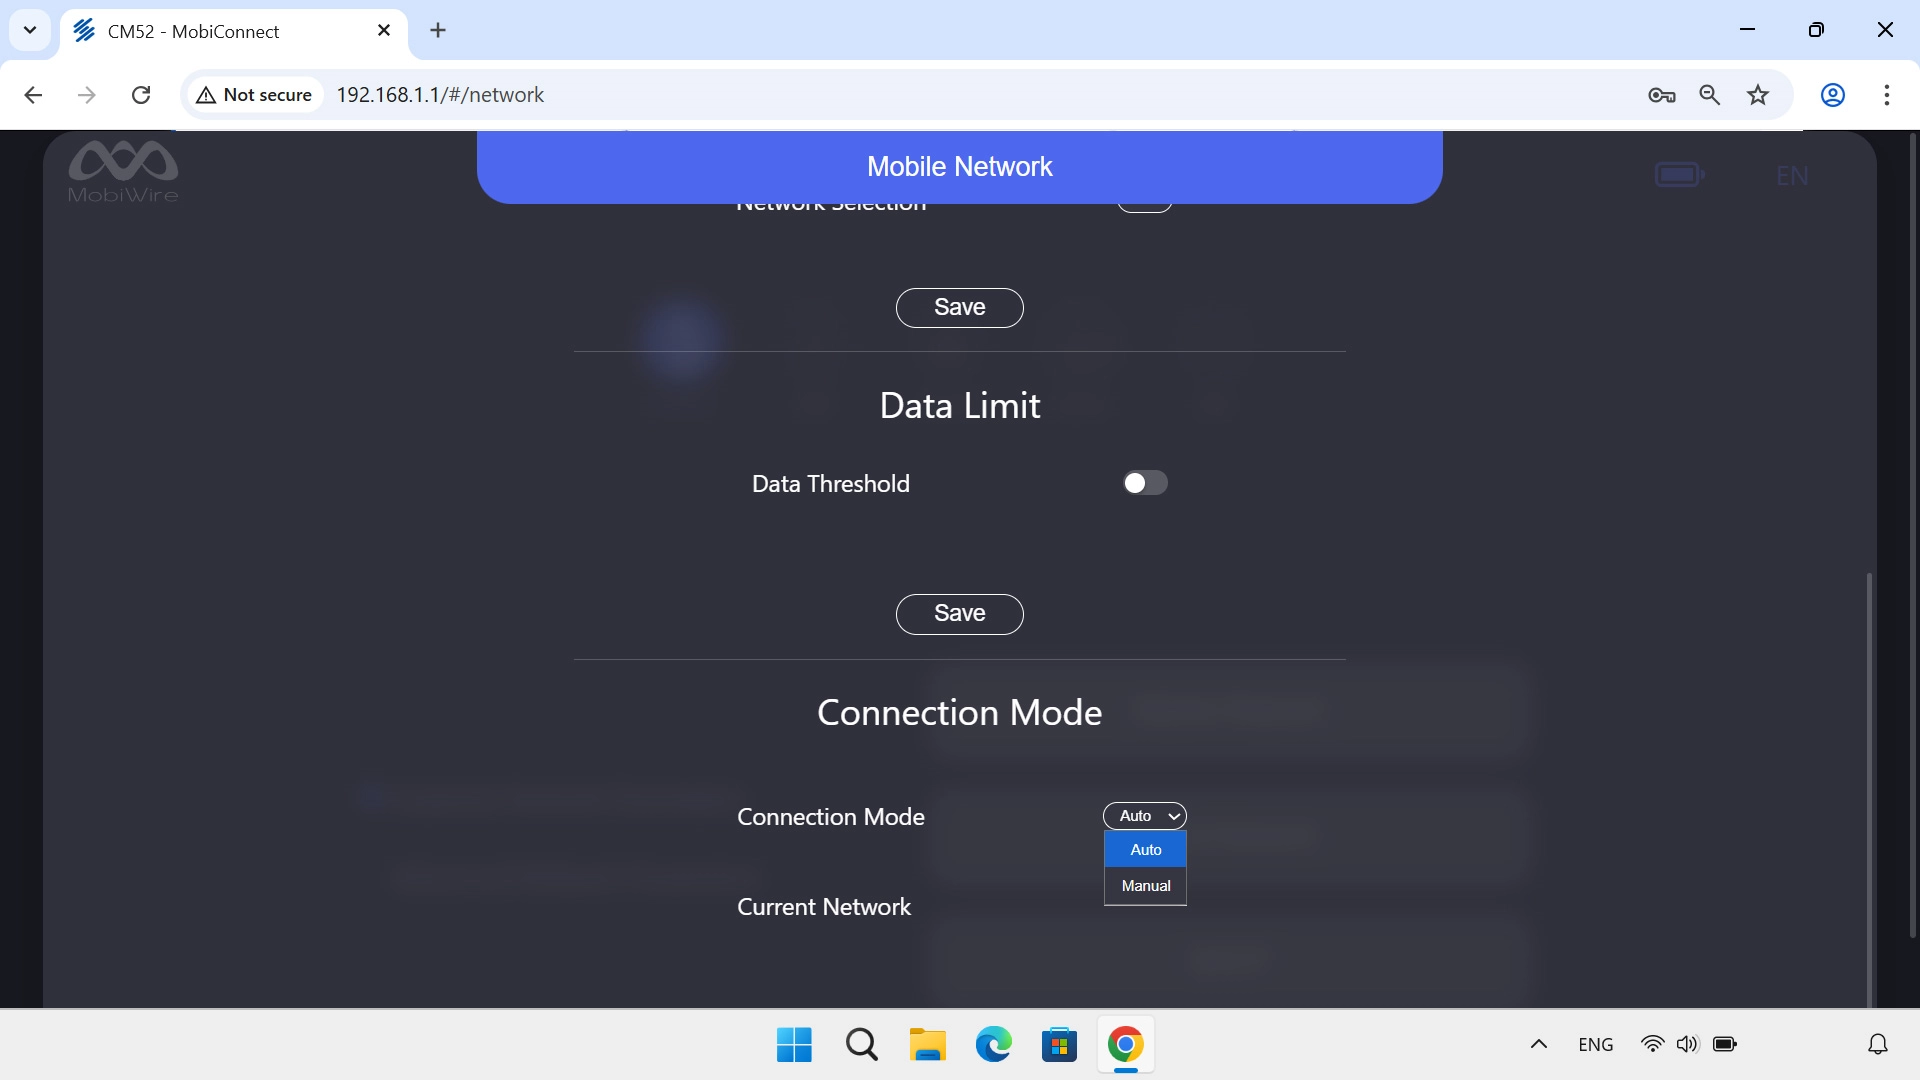Click Save under Data Limit
Viewport: 1920px width, 1080px height.
959,613
